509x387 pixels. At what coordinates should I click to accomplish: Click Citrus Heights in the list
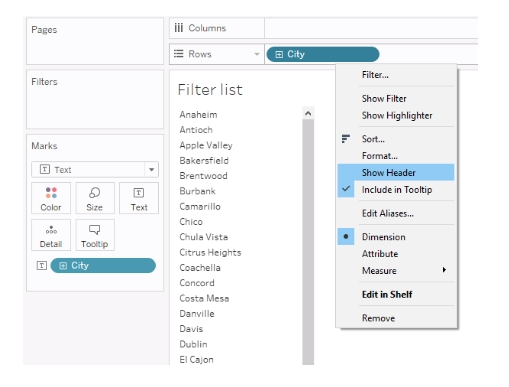210,252
